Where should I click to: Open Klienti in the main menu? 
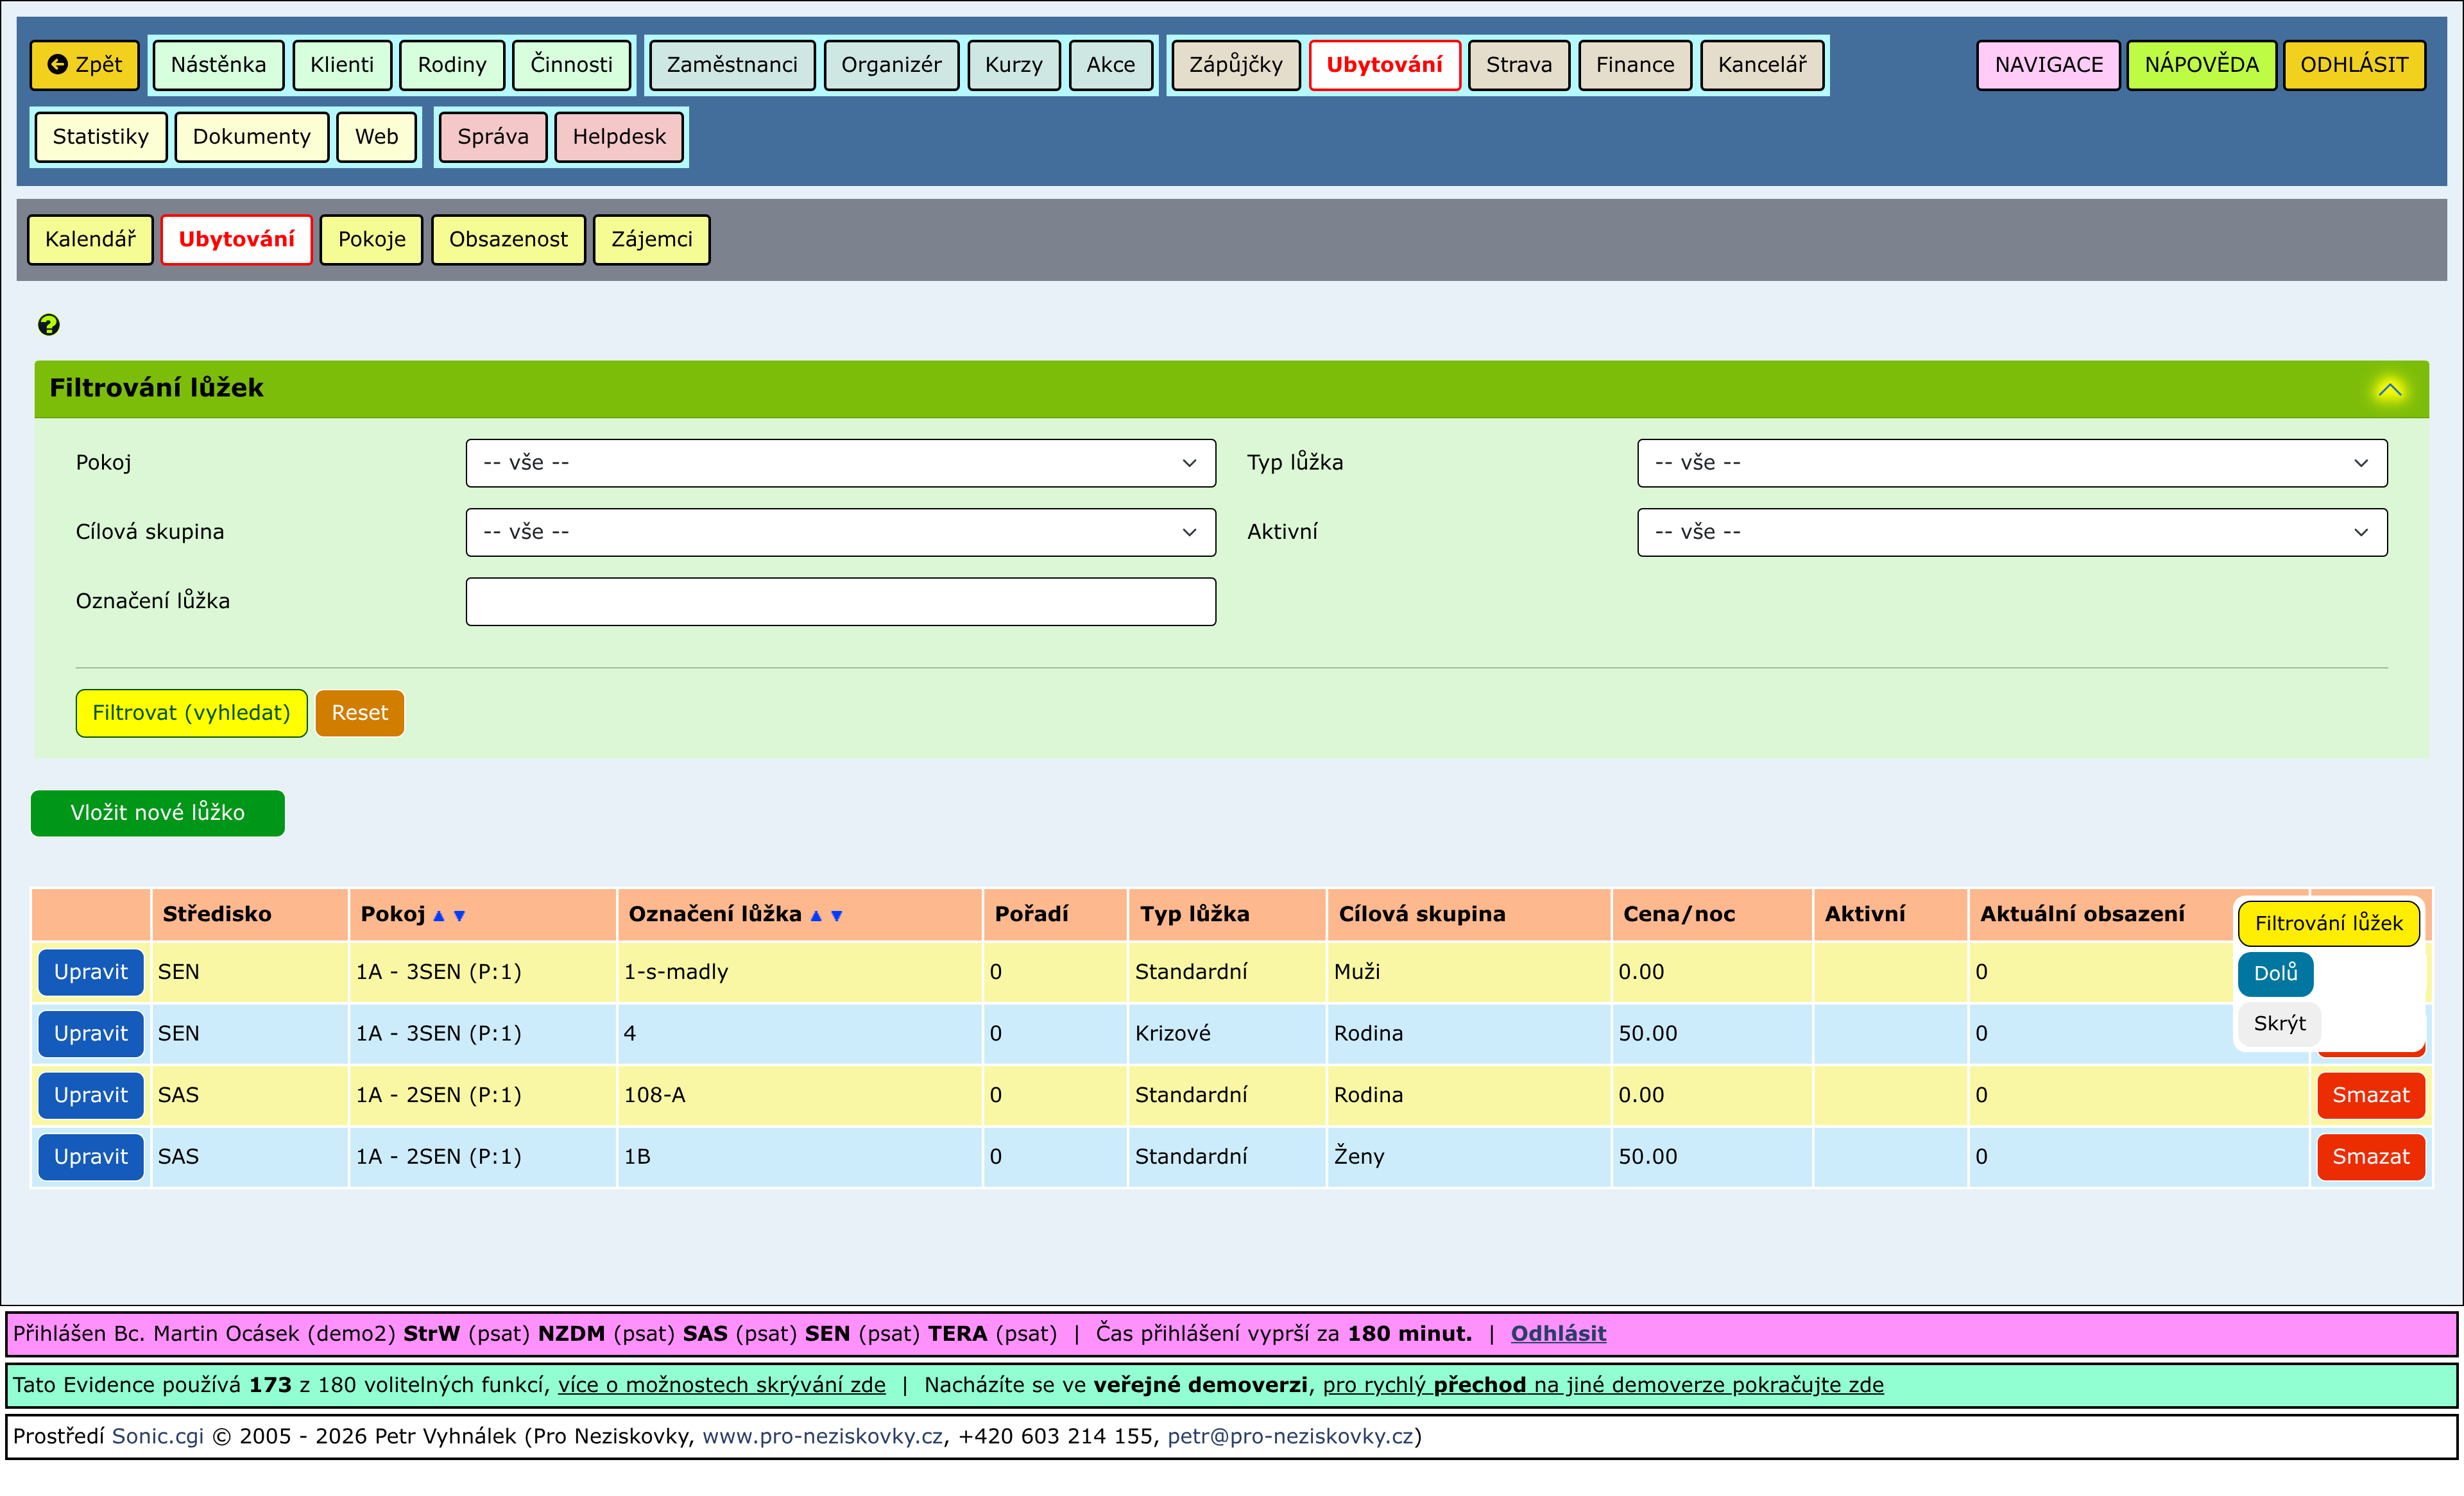(341, 65)
